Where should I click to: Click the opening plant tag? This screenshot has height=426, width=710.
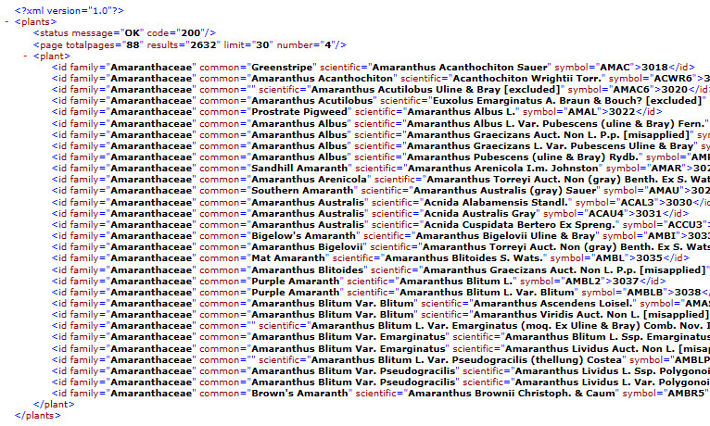(52, 56)
